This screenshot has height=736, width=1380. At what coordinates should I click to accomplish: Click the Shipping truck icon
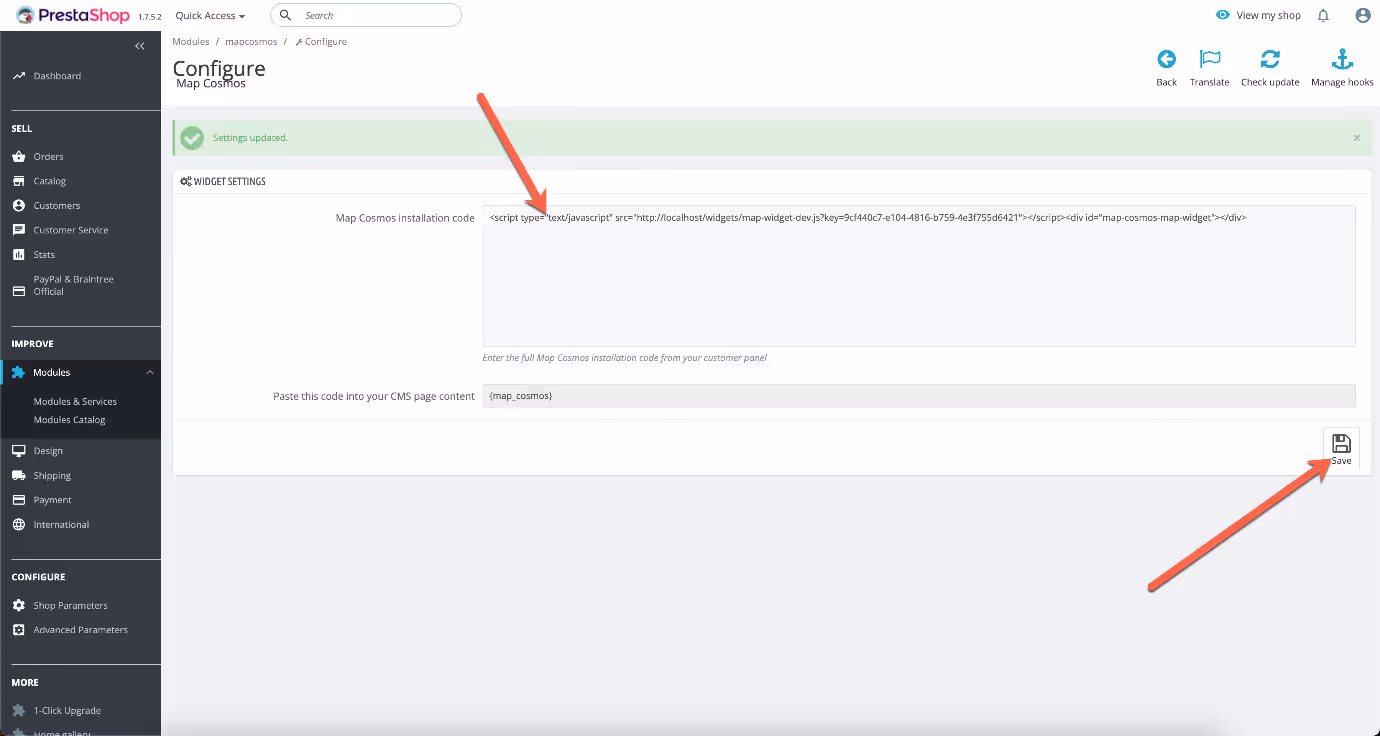[18, 475]
